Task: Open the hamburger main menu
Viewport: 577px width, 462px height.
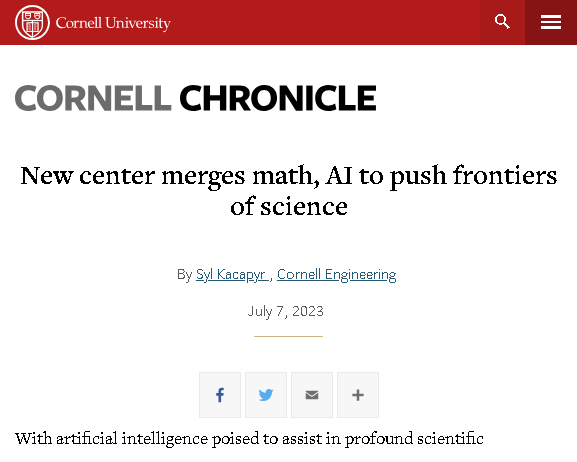Action: coord(551,22)
